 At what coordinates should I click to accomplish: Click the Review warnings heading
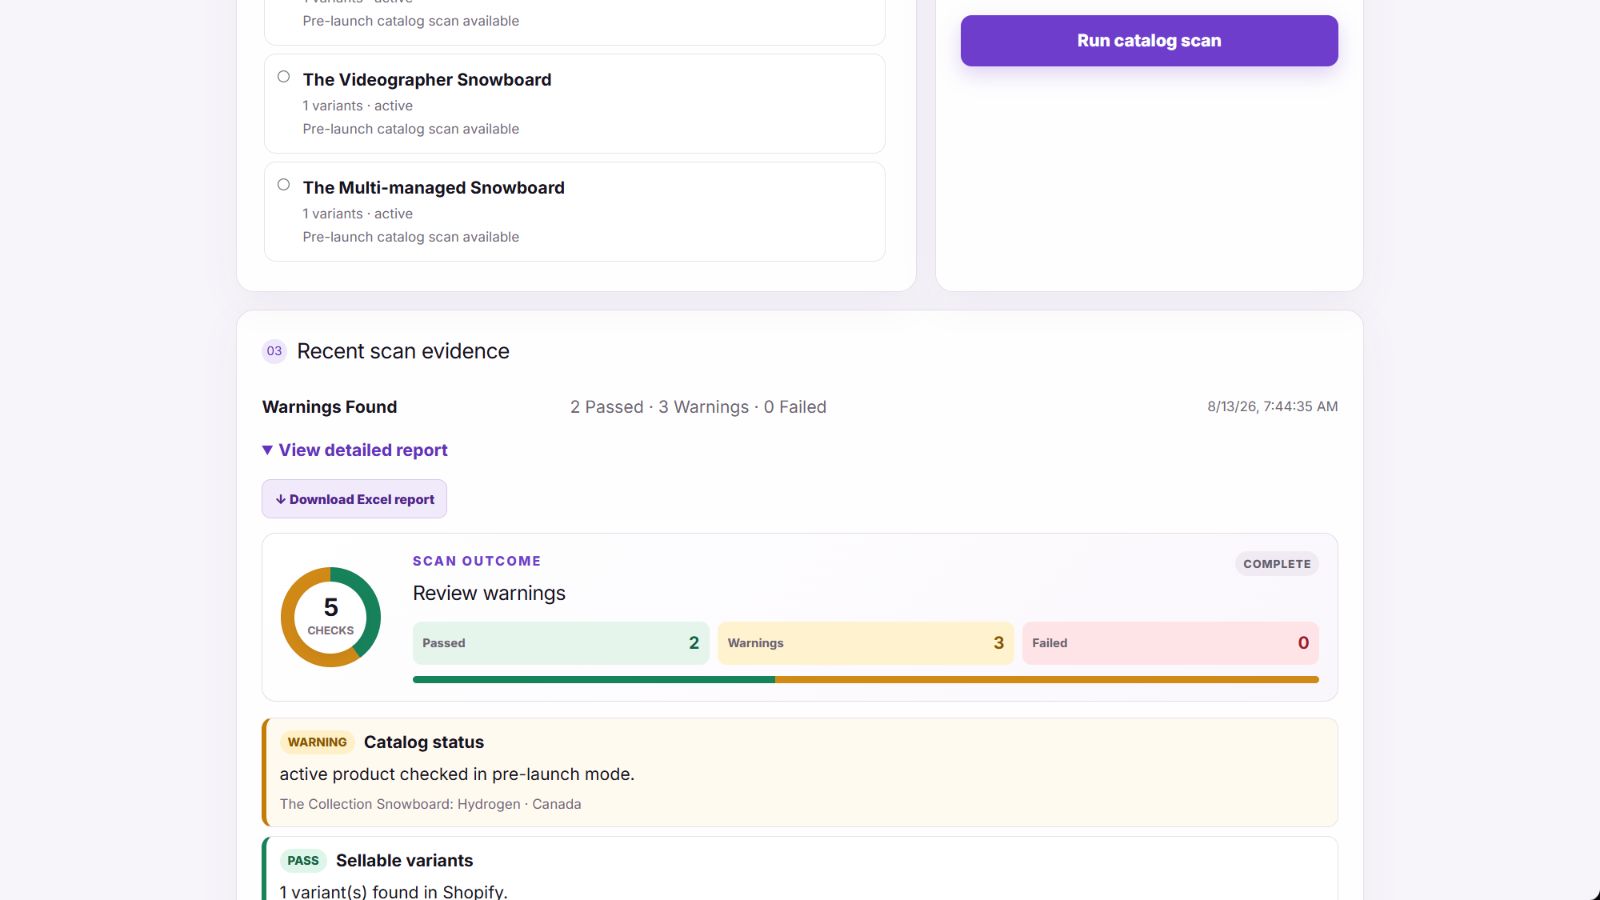pos(489,593)
